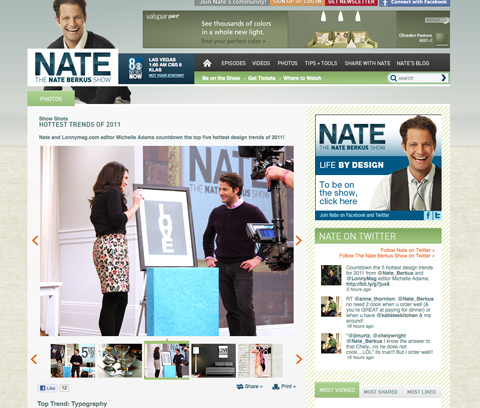Screen dimensions: 480x408
Task: Click Follow The Nate Berkus Show on Twitter
Action: point(387,256)
